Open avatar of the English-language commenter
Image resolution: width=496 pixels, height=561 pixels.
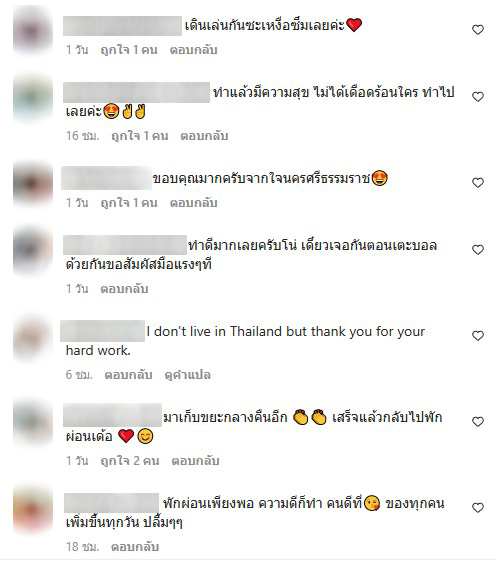click(x=33, y=337)
